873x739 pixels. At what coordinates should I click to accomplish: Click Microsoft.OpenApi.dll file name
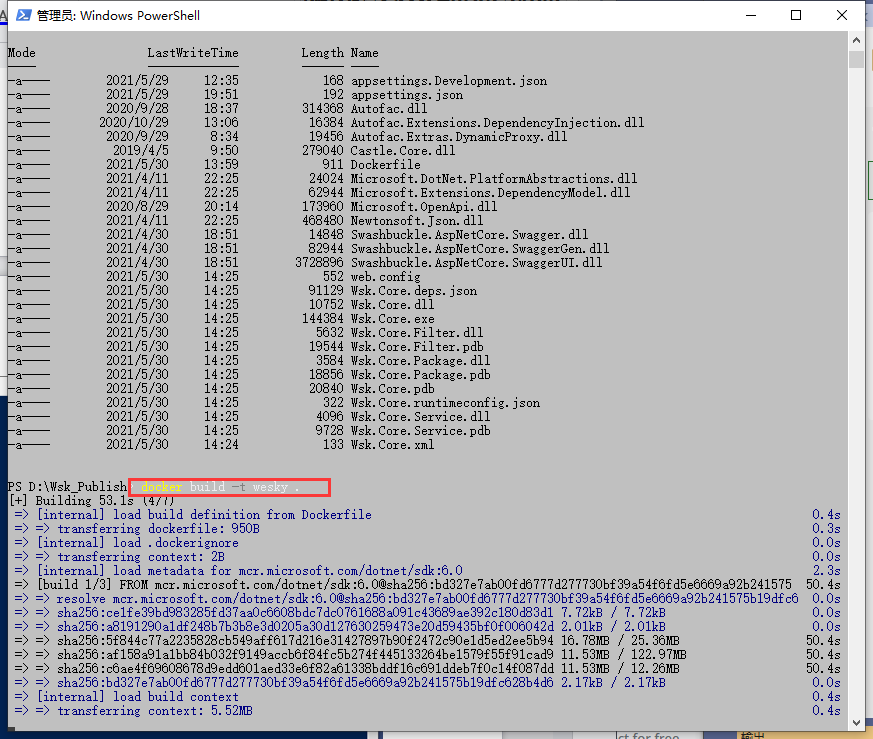pyautogui.click(x=424, y=207)
